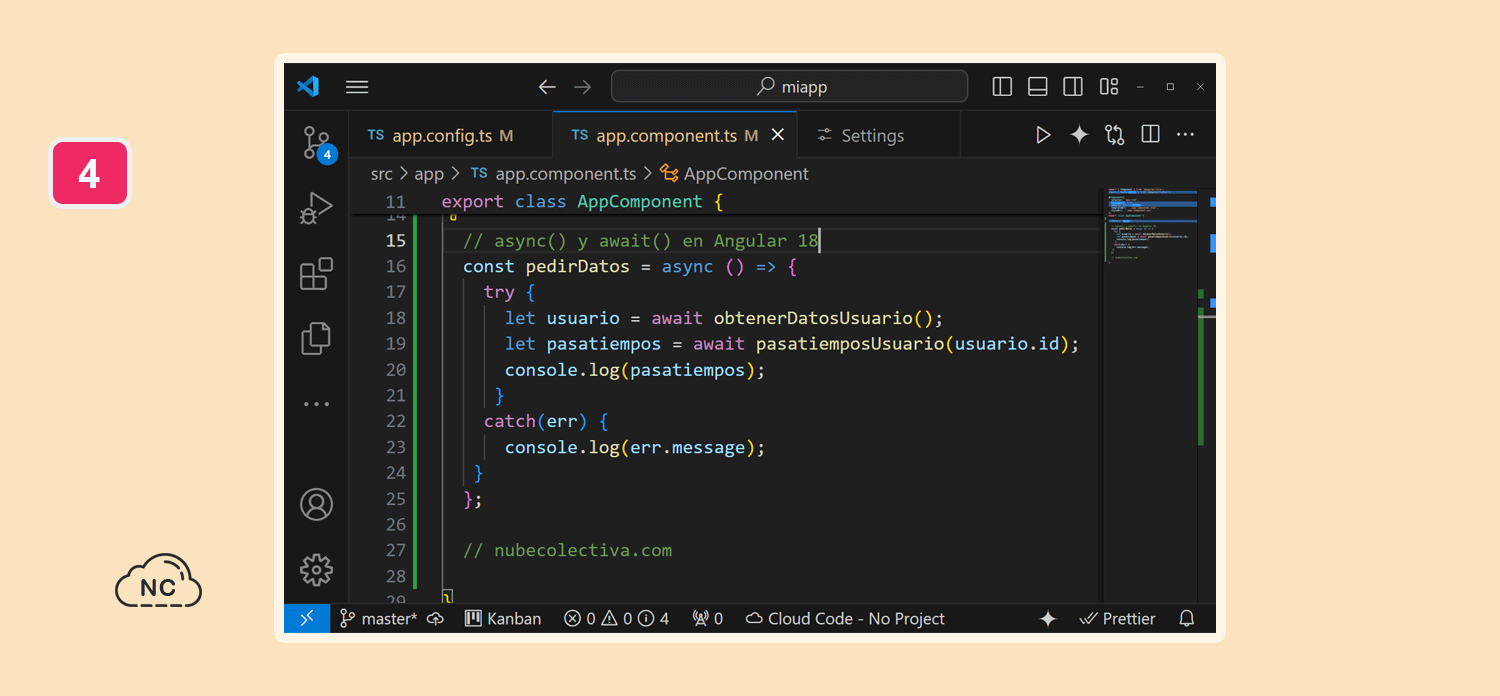Click sticky line export class AppComponent
Image resolution: width=1500 pixels, height=696 pixels.
pos(582,202)
